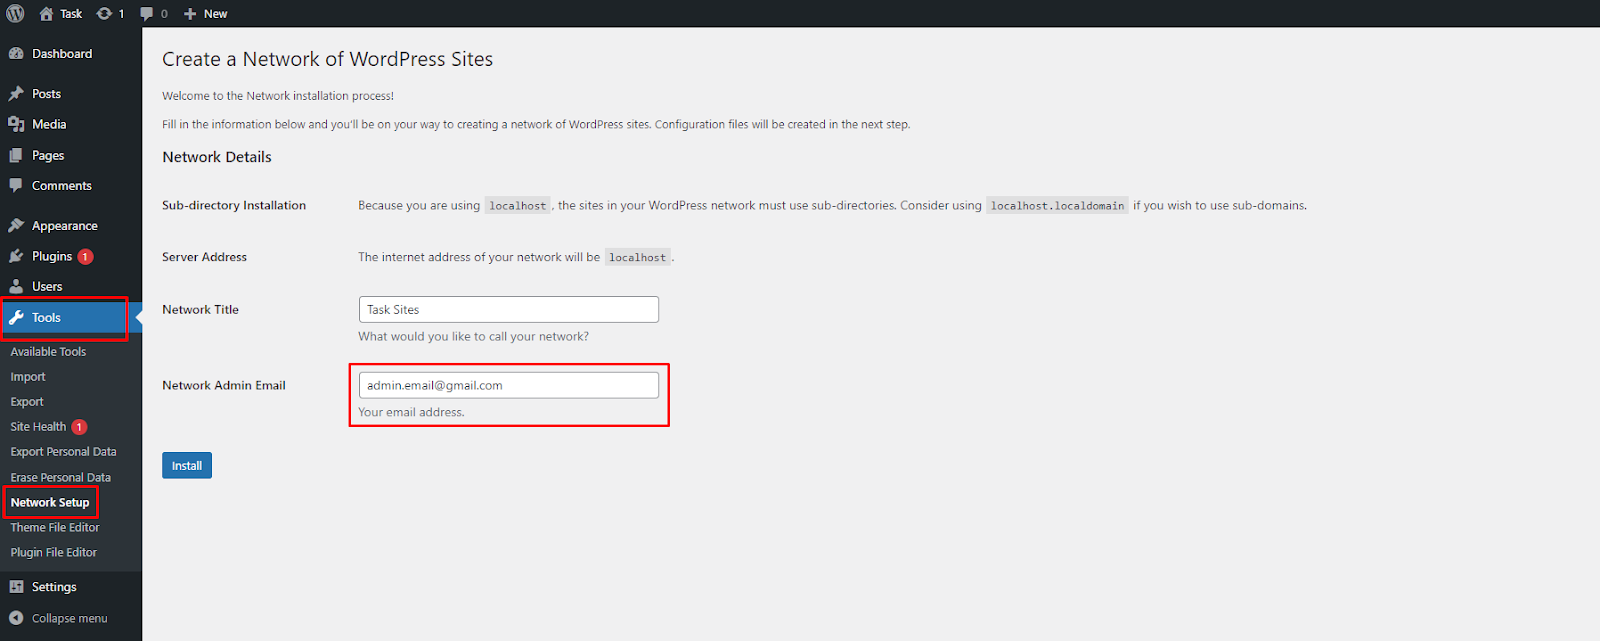Click the Comments sidebar bubble icon
The width and height of the screenshot is (1600, 641).
(16, 186)
